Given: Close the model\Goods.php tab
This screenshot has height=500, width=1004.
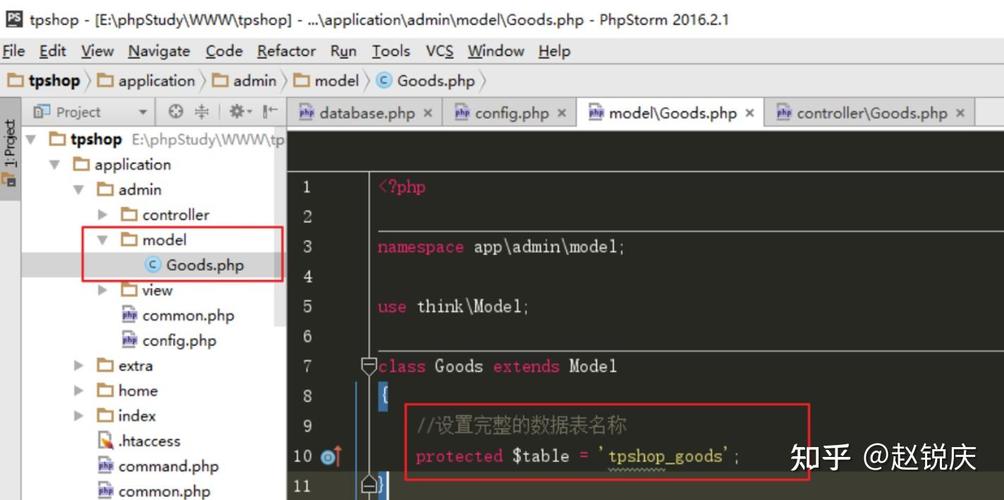Looking at the screenshot, I should pos(749,113).
